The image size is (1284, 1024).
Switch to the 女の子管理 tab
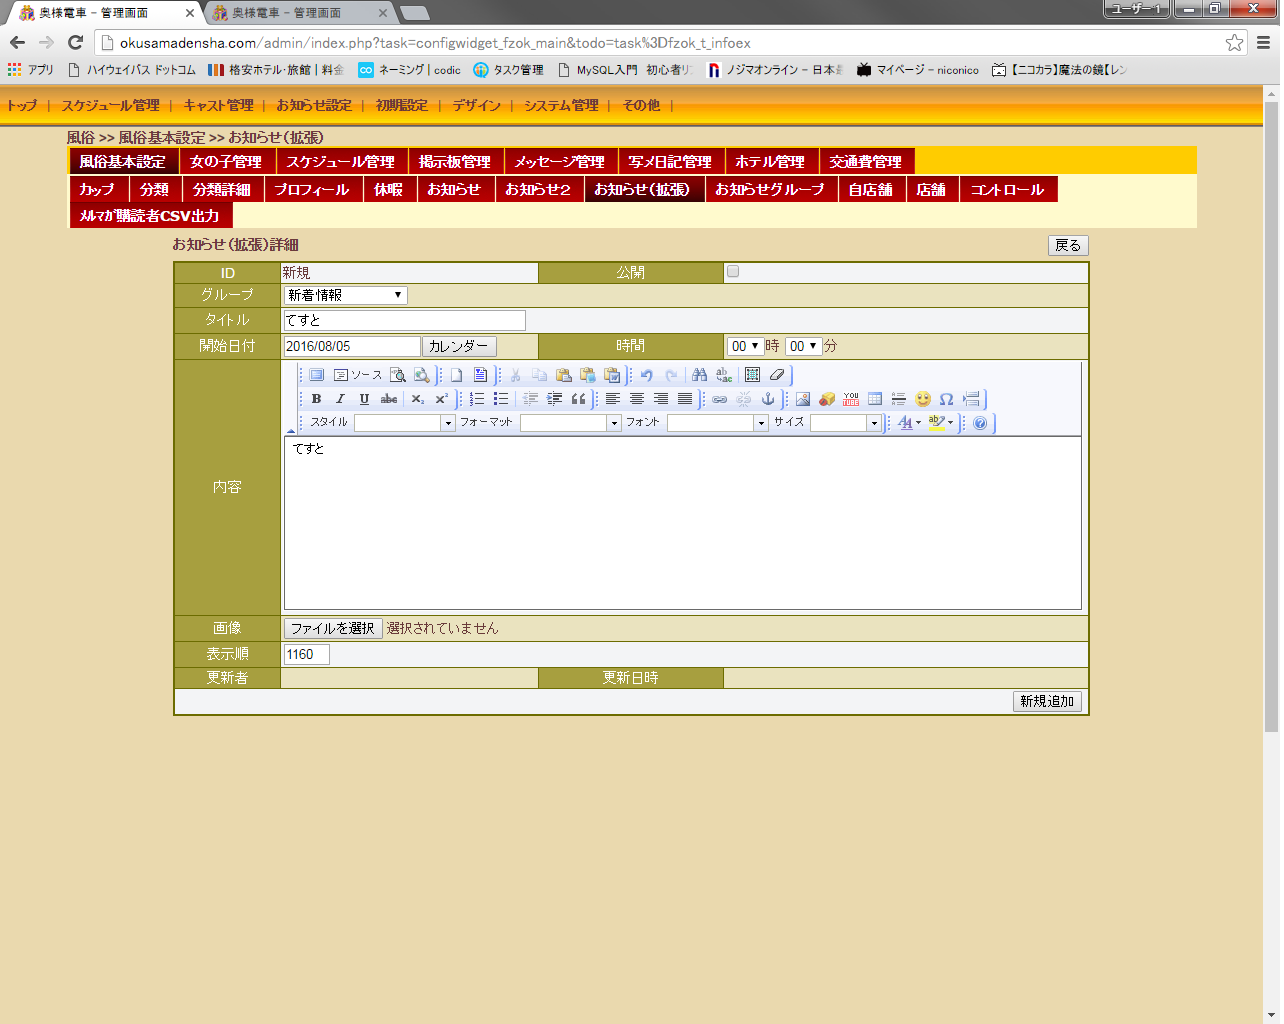[x=226, y=161]
